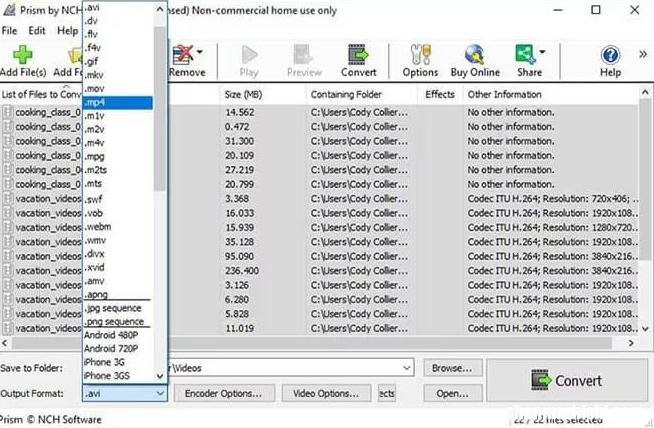Click the Play toolbar icon

[x=249, y=55]
